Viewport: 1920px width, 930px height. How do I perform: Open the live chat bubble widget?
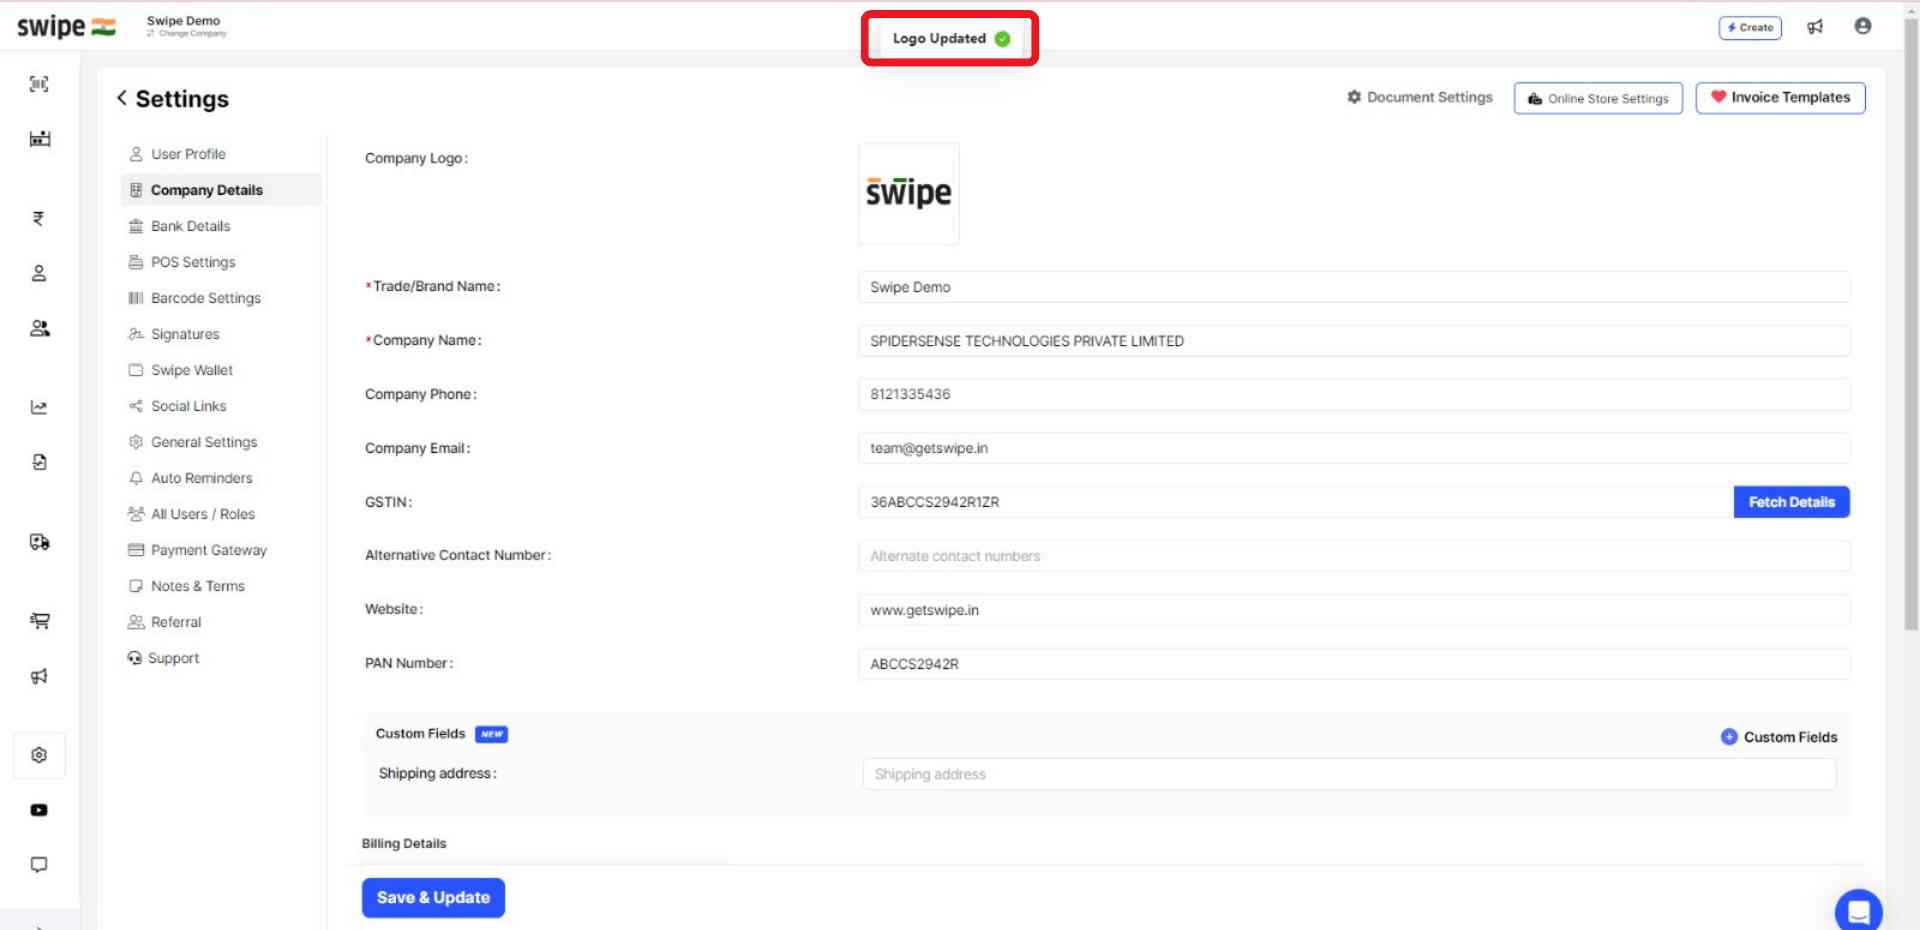coord(1858,911)
